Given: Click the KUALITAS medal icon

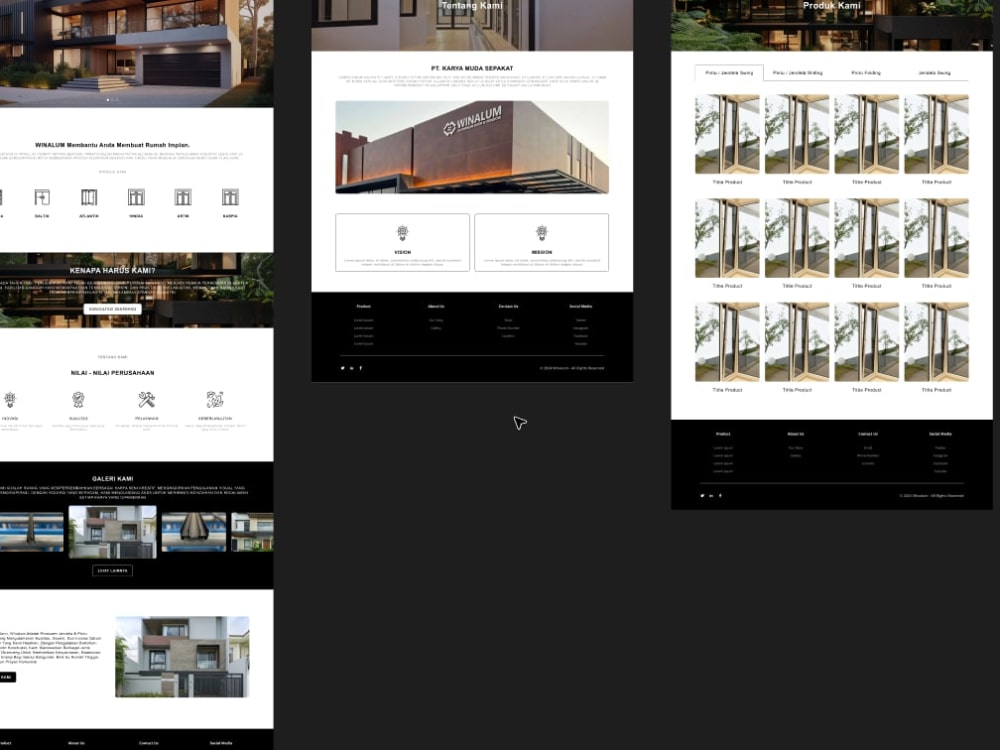Looking at the screenshot, I should [77, 398].
